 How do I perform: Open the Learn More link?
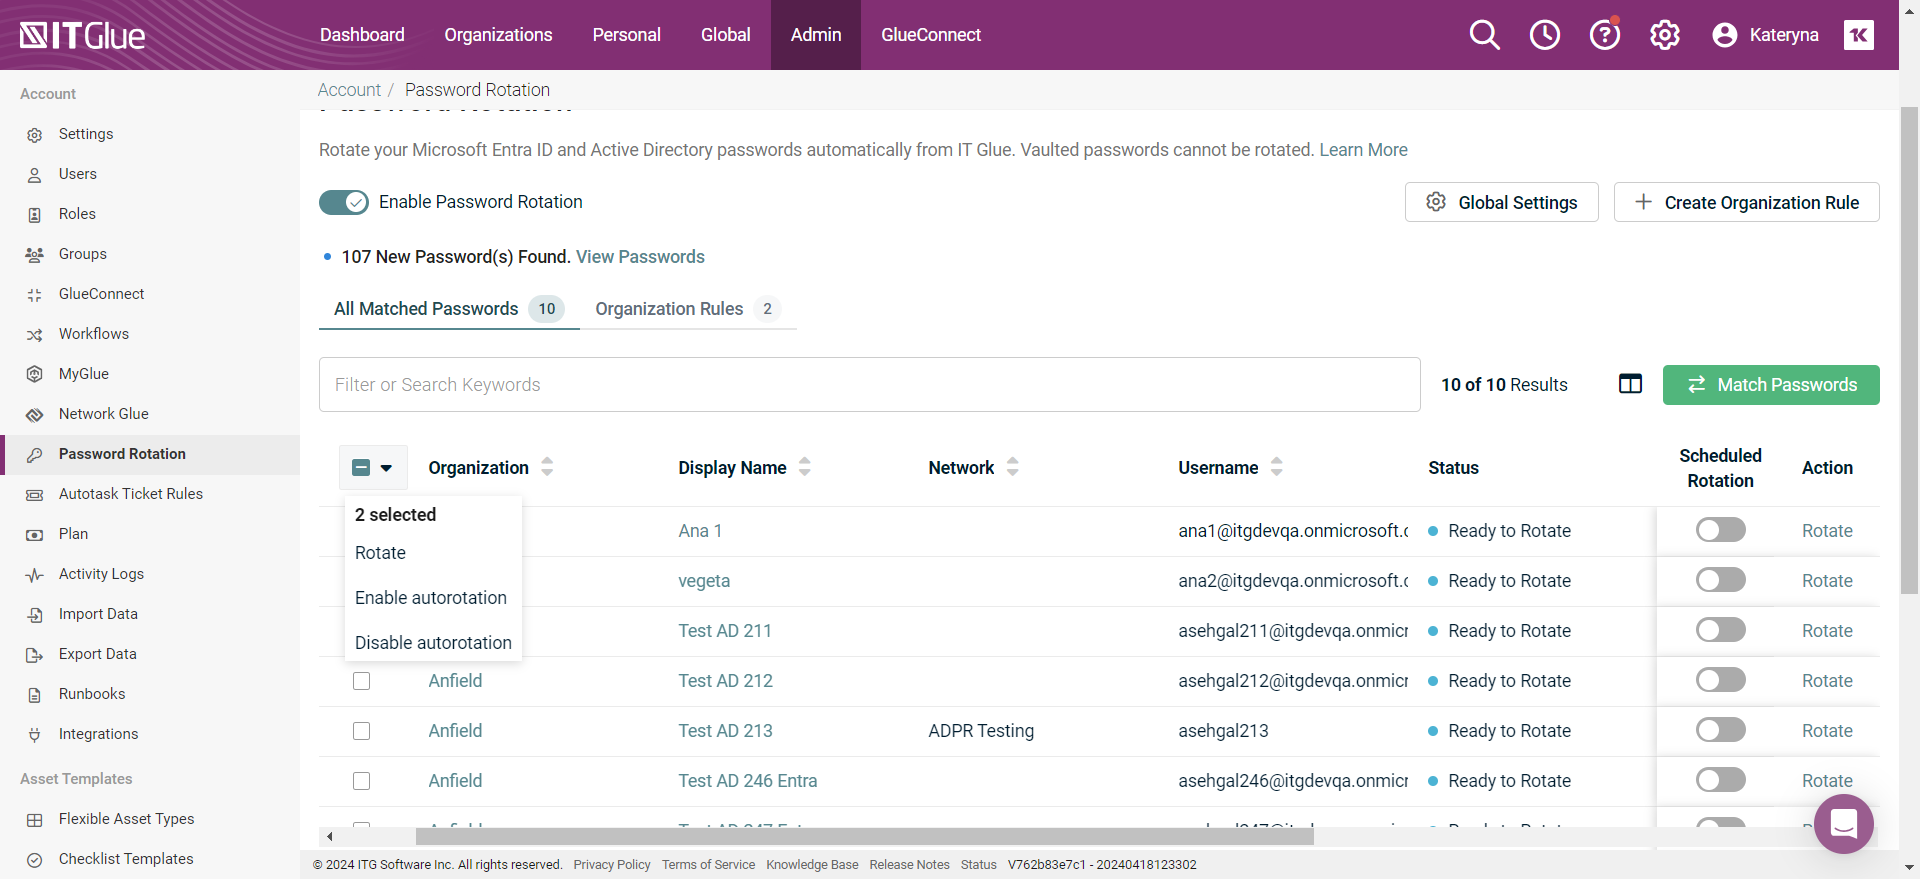tap(1363, 150)
